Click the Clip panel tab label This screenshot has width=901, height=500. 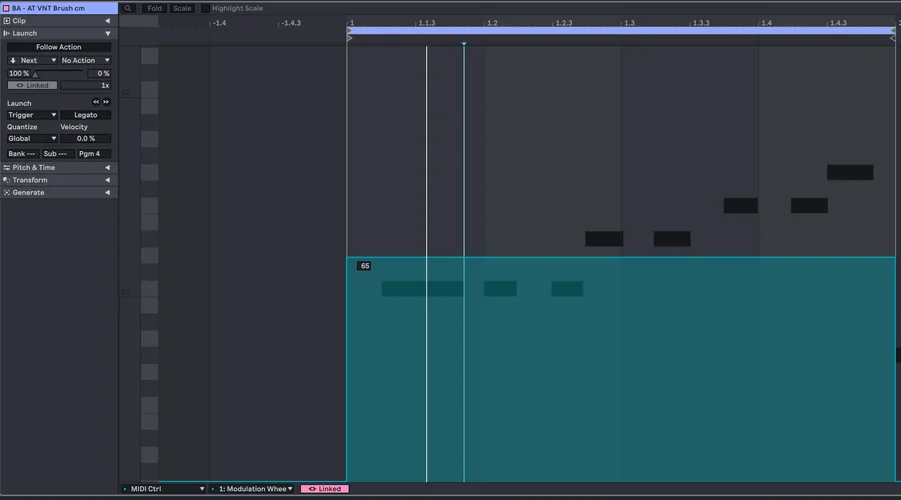(19, 21)
